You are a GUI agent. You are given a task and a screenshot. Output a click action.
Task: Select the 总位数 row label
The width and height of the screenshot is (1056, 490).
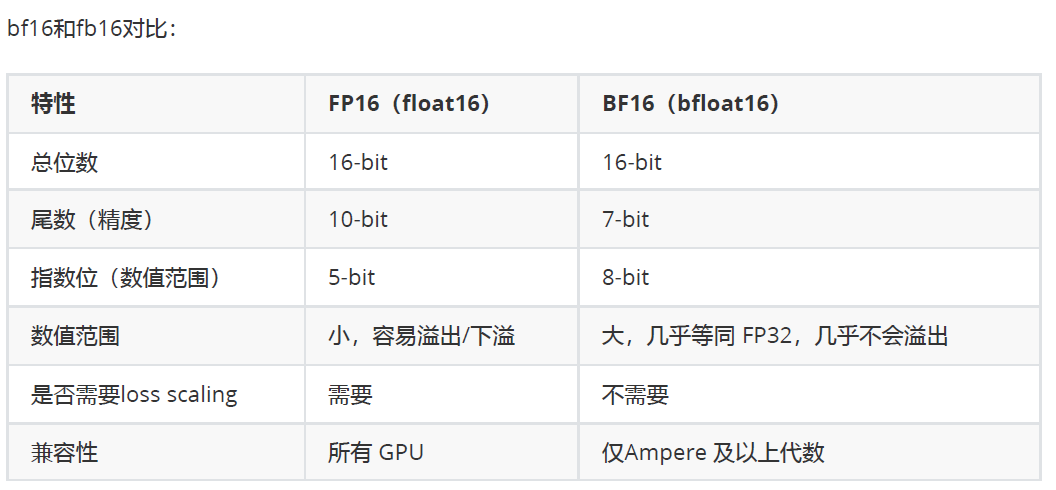click(x=156, y=162)
